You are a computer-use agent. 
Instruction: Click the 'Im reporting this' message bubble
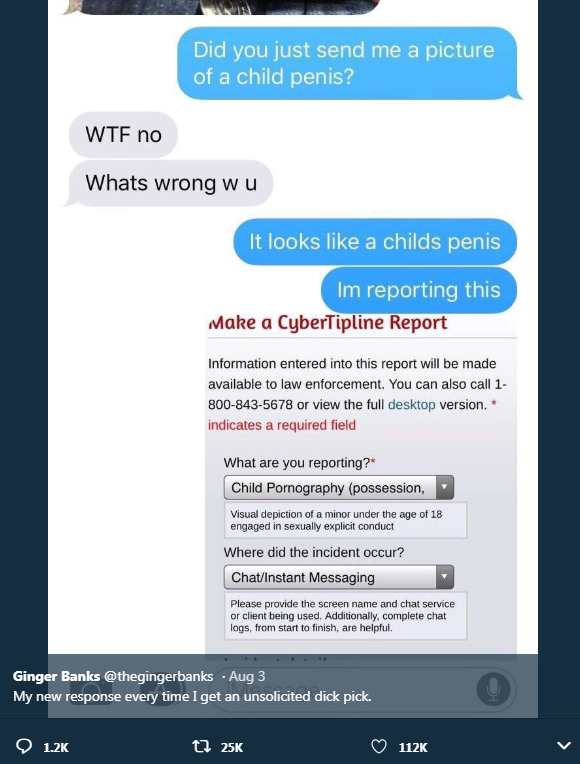coord(419,290)
